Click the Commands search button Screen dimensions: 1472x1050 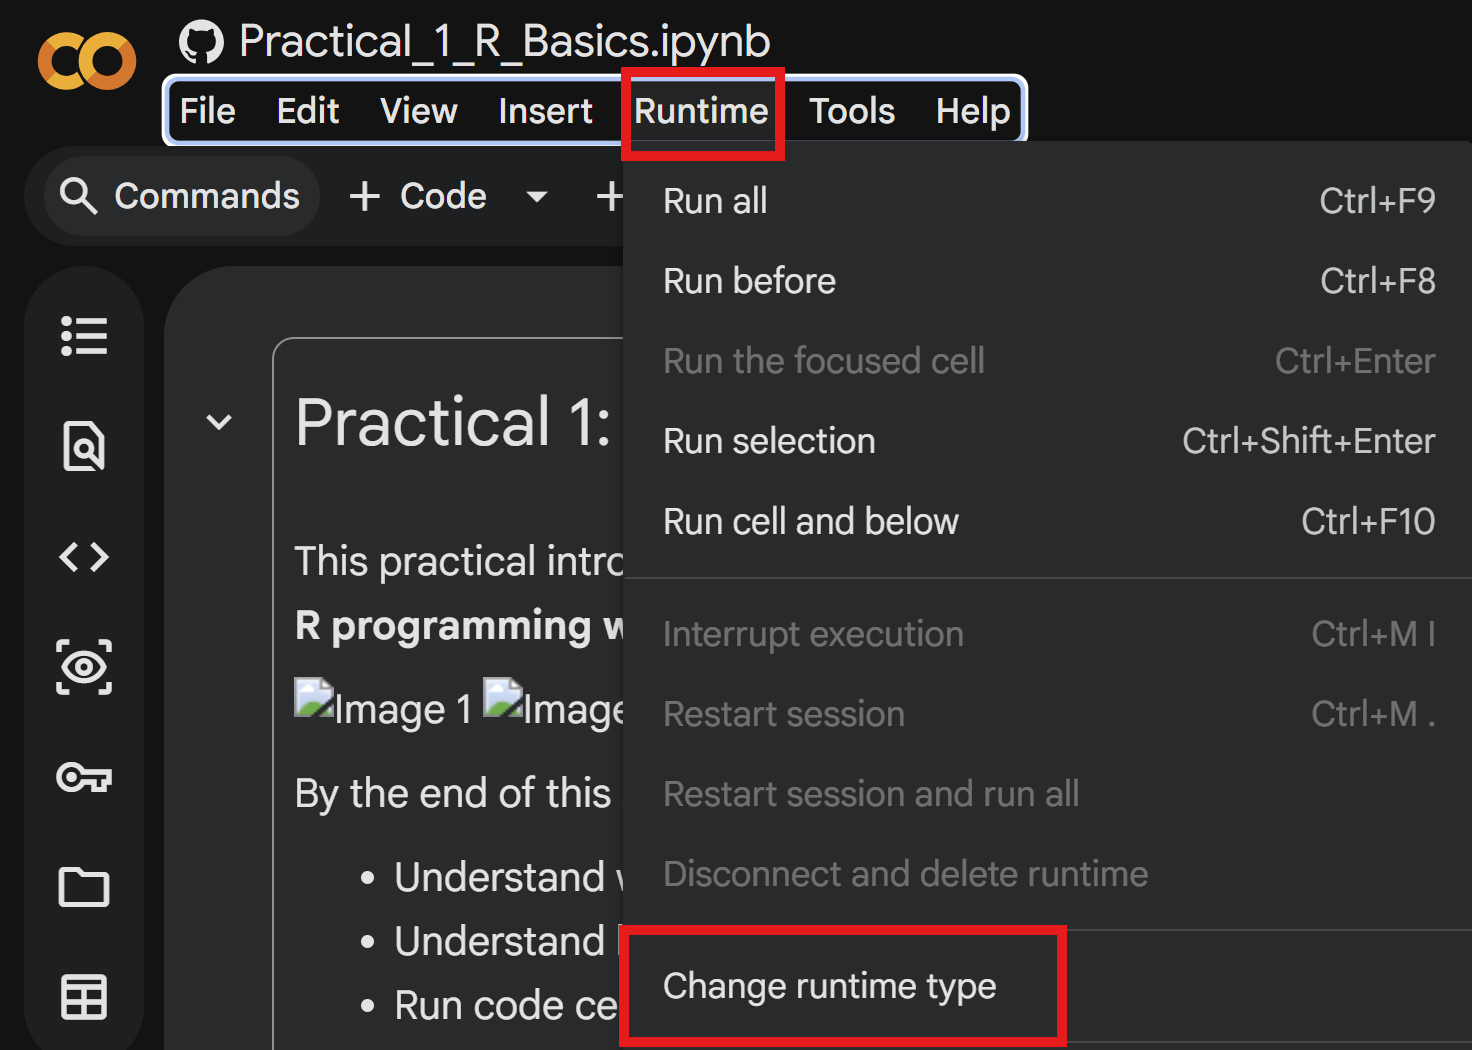coord(181,196)
